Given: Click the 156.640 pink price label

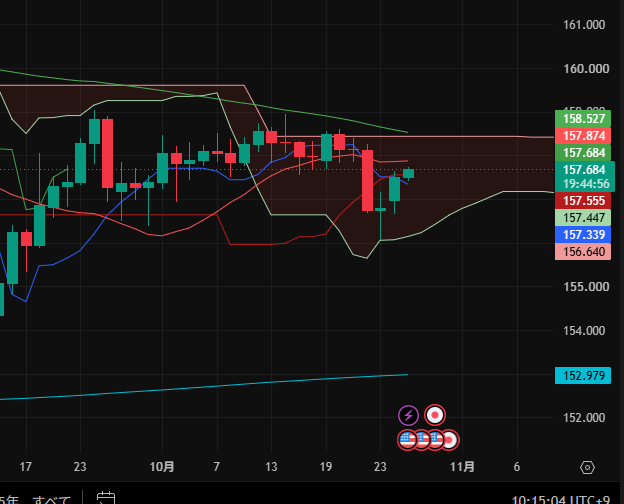Looking at the screenshot, I should [x=583, y=252].
